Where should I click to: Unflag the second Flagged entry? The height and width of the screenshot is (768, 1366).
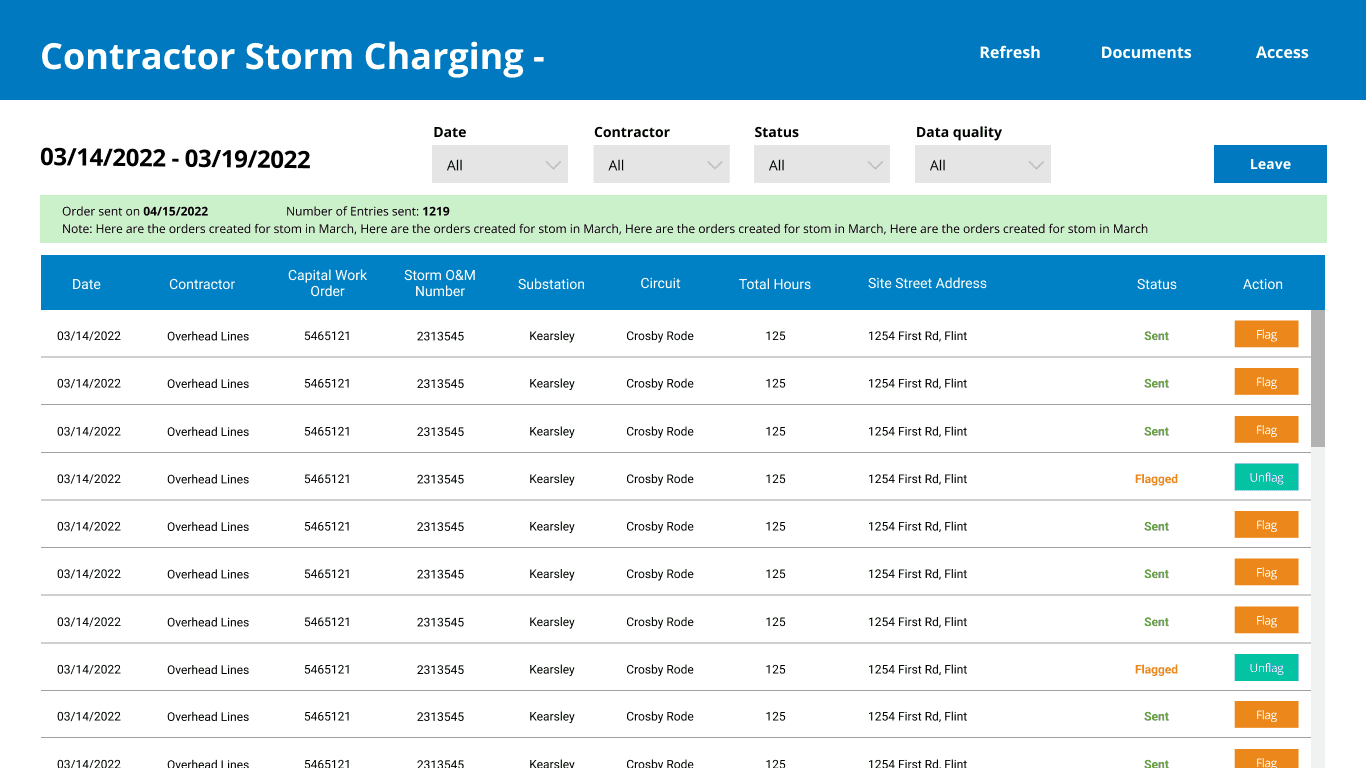pos(1267,668)
